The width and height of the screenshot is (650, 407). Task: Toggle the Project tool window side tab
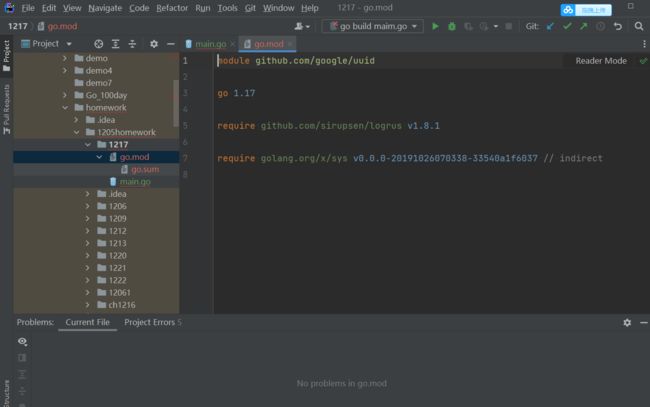pos(6,53)
